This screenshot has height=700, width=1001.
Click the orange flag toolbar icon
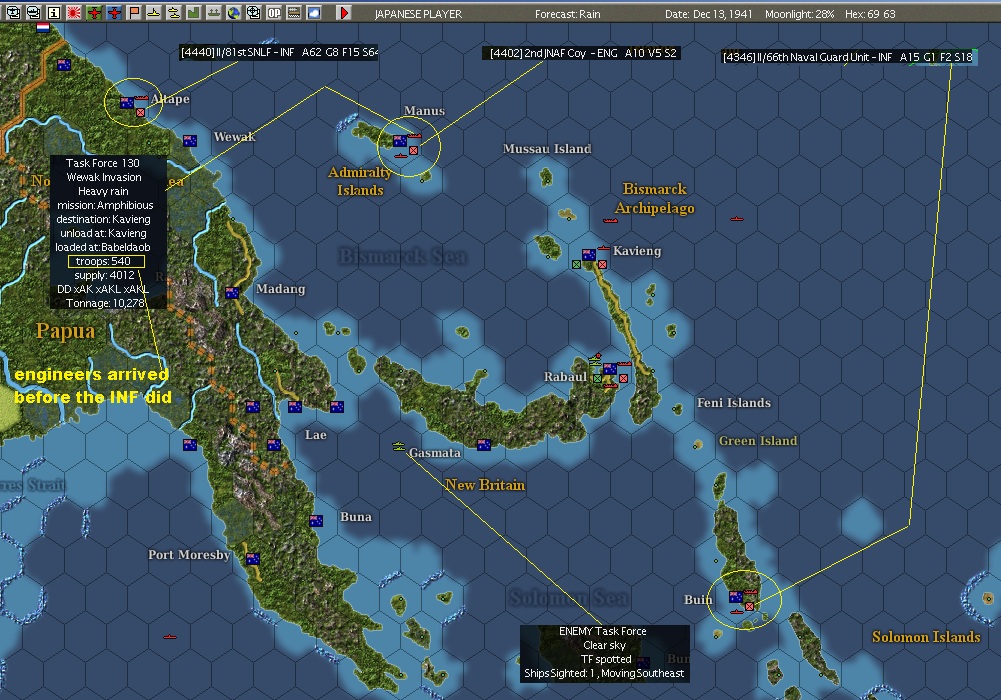click(134, 12)
